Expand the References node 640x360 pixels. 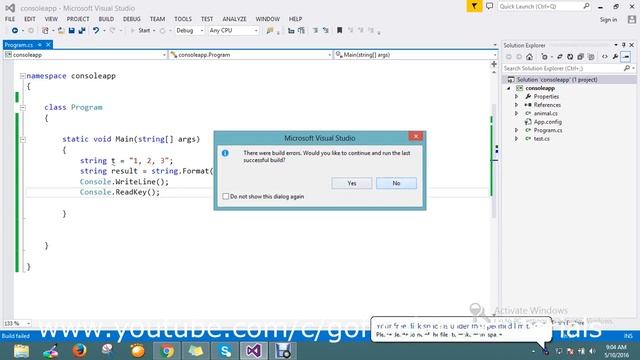click(x=517, y=105)
